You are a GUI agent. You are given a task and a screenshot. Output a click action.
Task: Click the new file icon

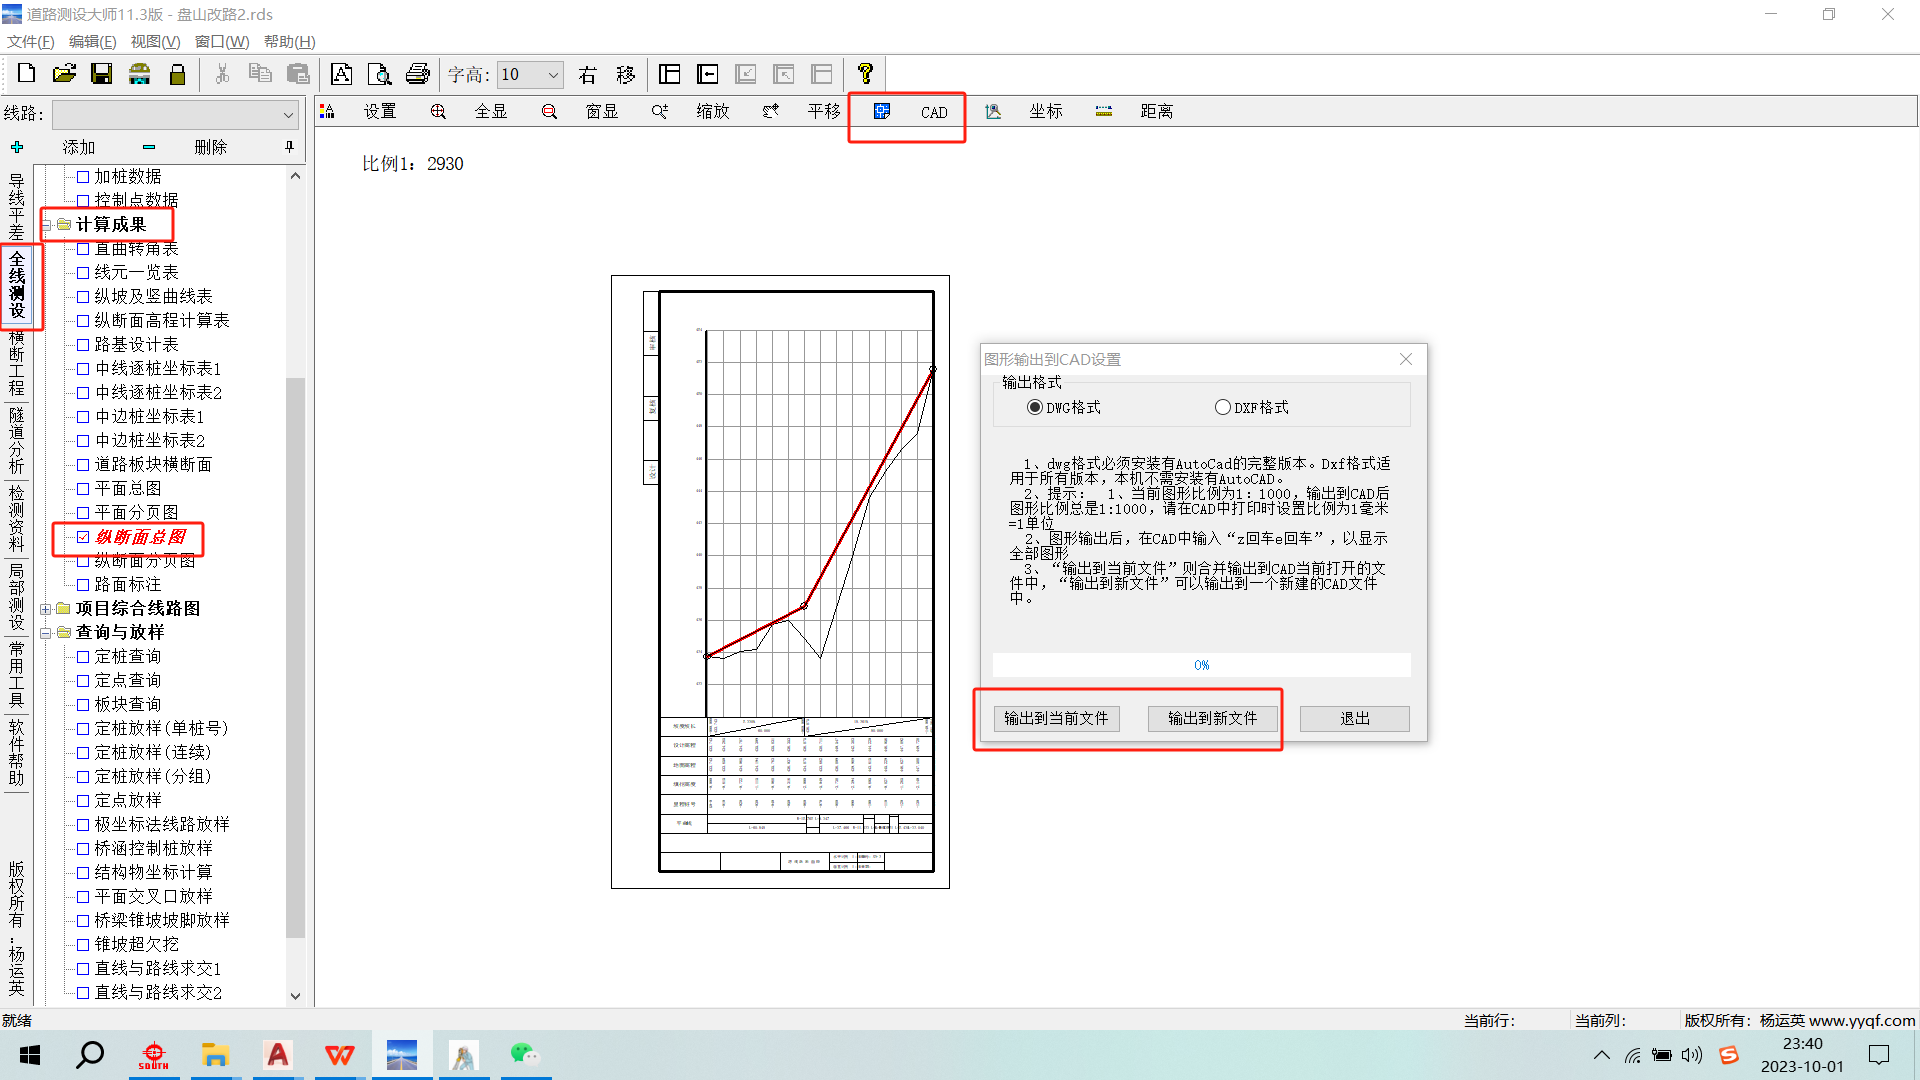tap(27, 74)
